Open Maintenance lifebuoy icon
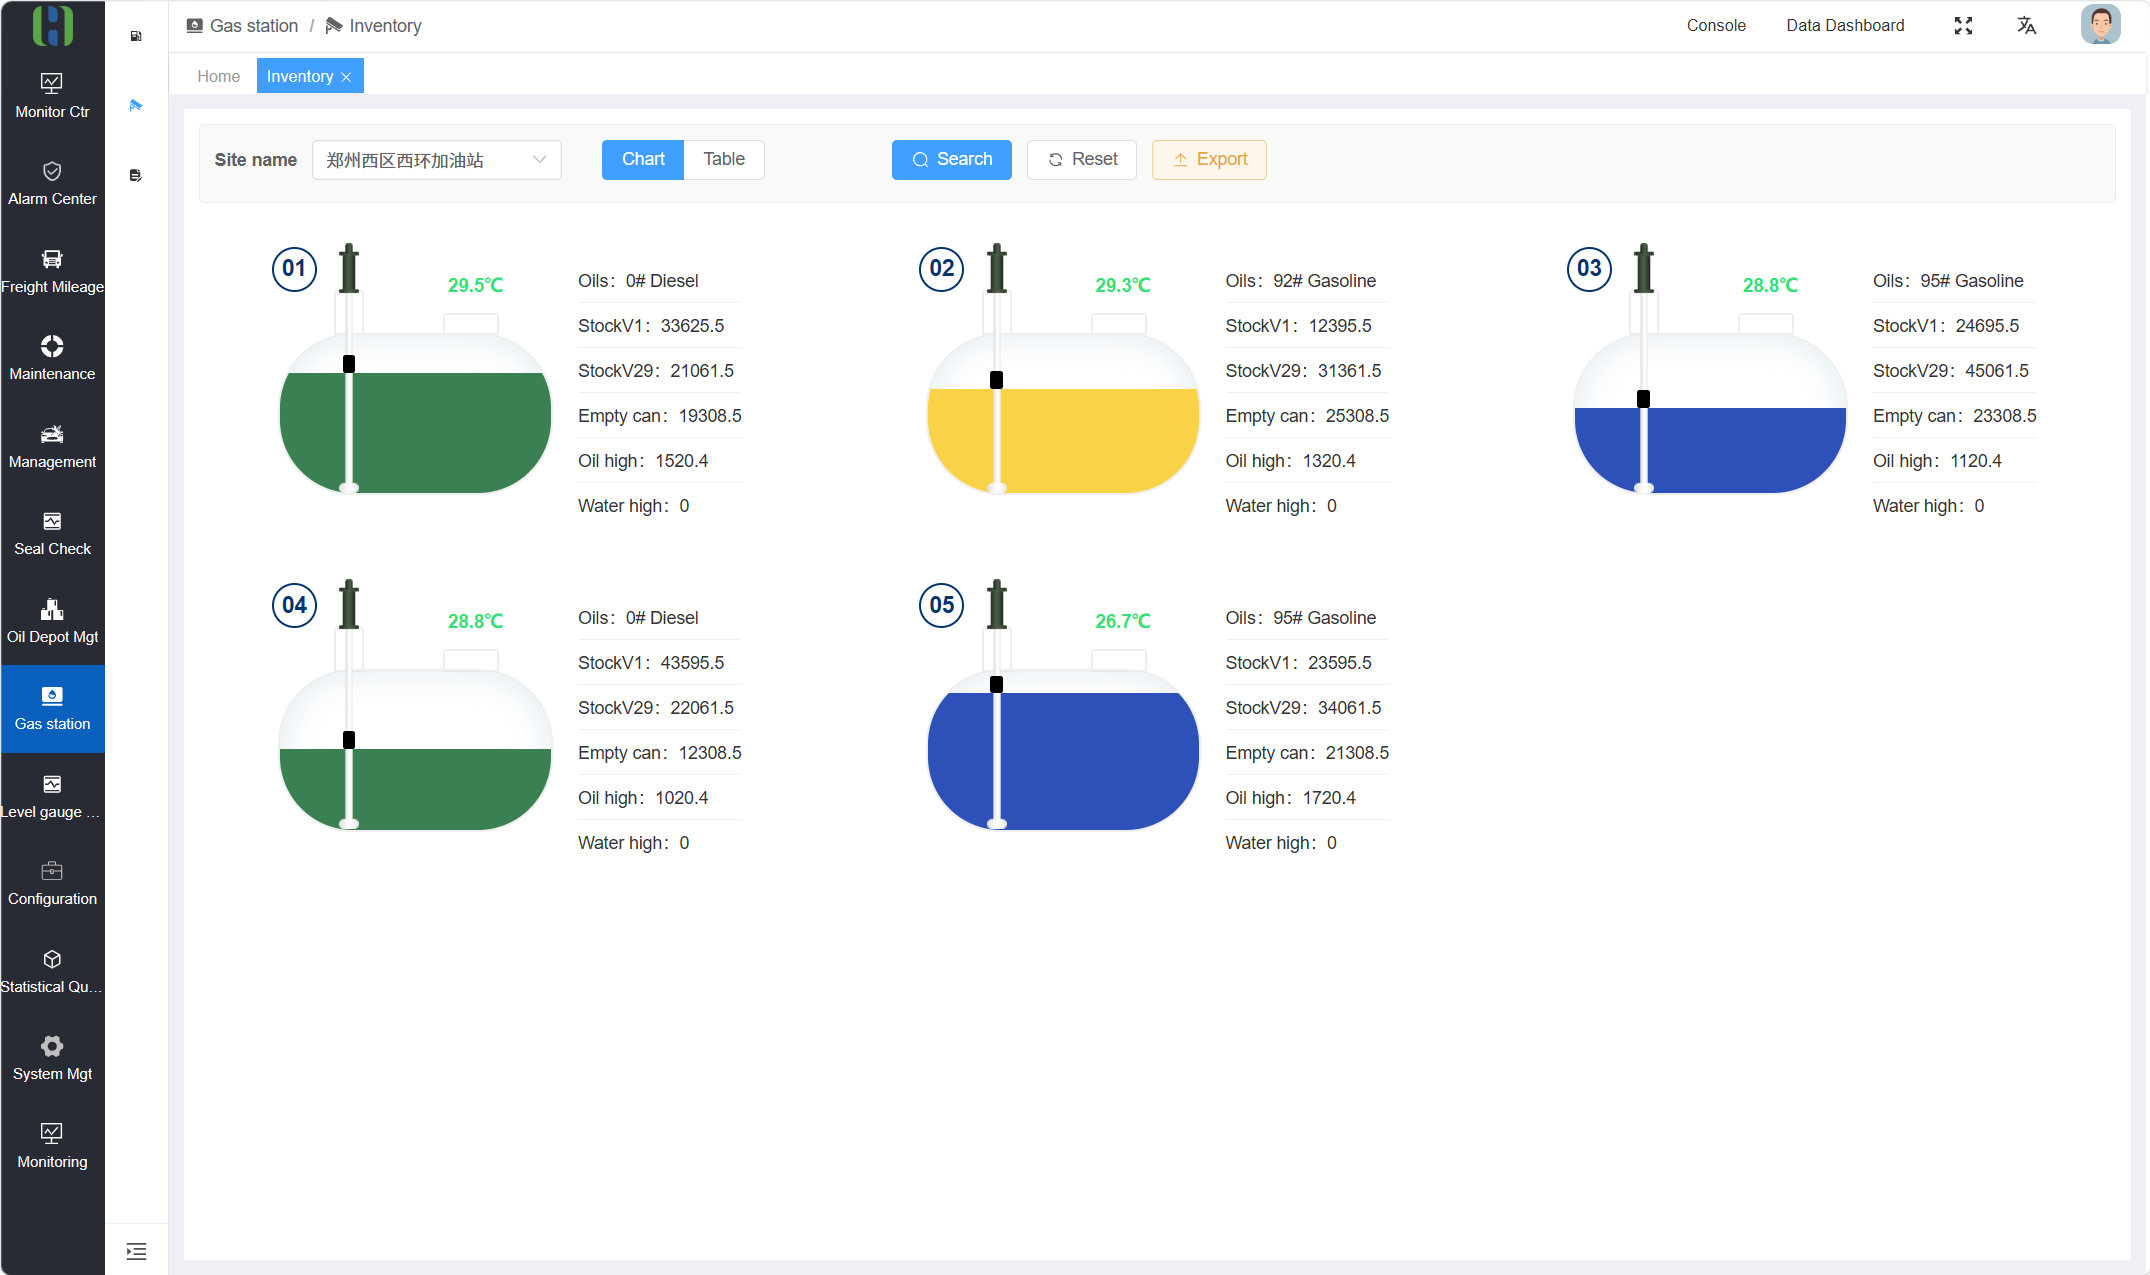Viewport: 2150px width, 1275px height. point(52,346)
